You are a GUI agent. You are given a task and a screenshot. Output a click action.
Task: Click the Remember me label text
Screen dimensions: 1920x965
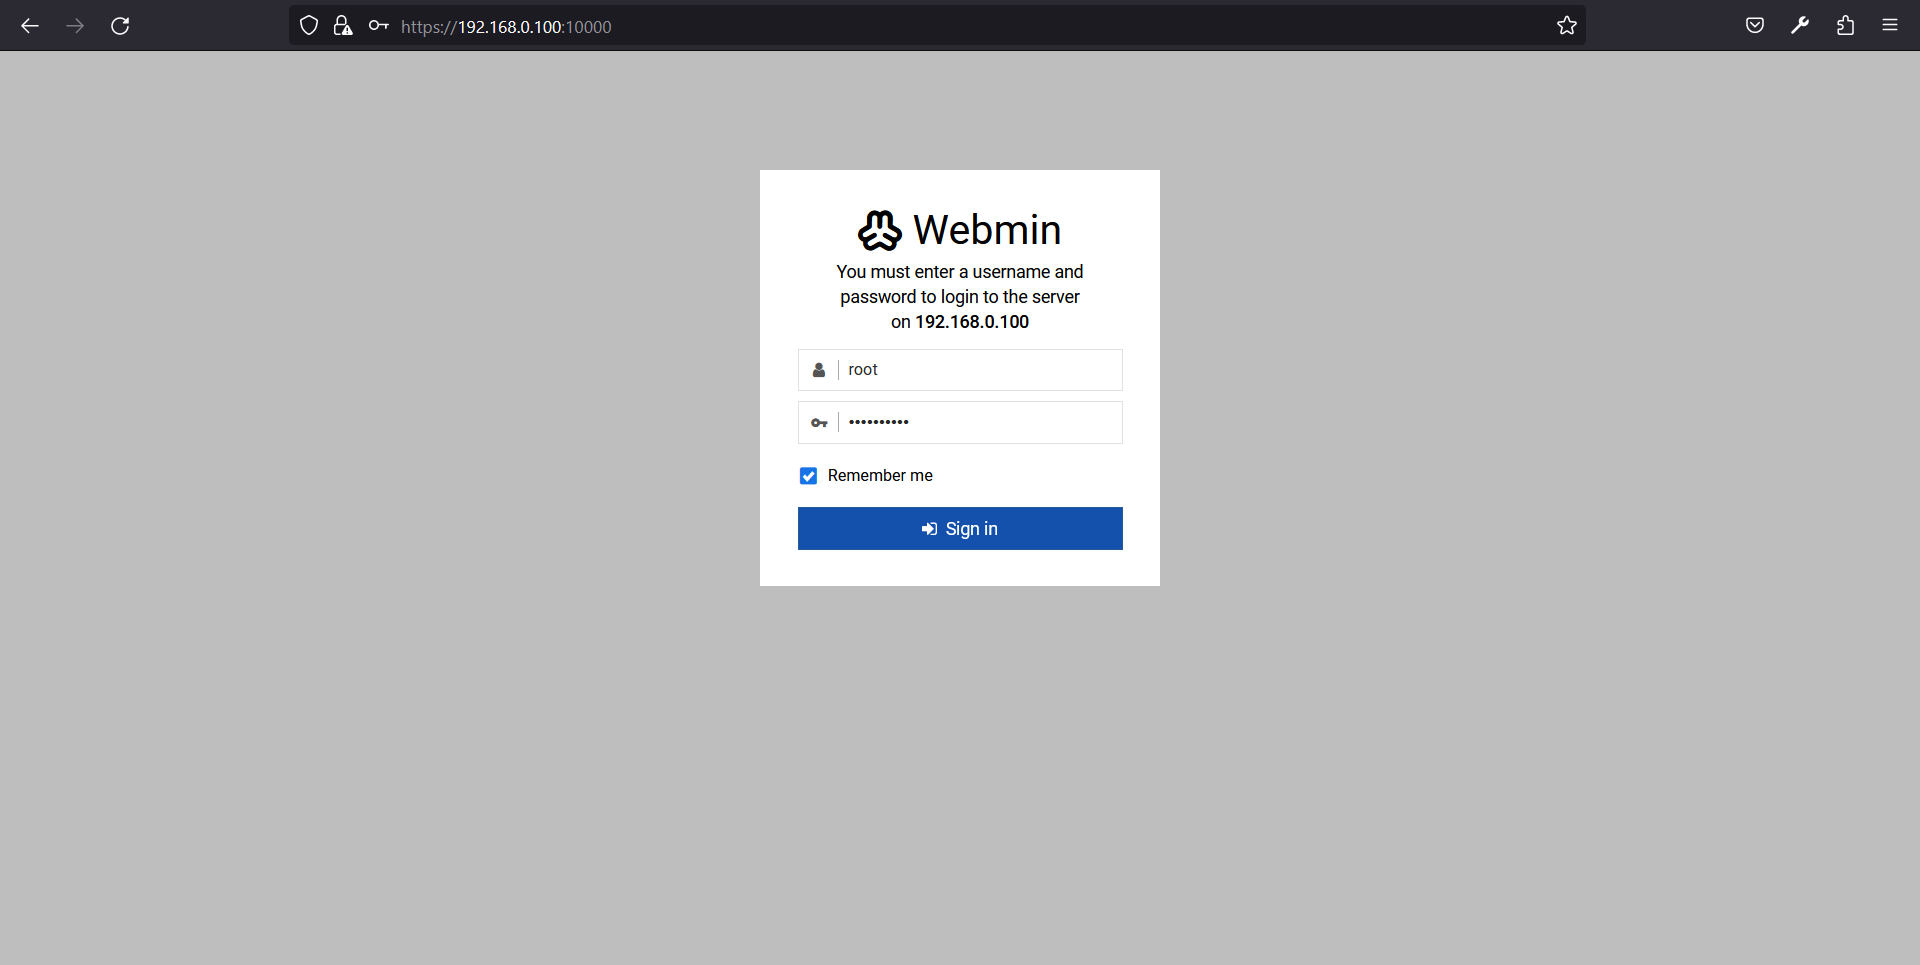pyautogui.click(x=880, y=476)
